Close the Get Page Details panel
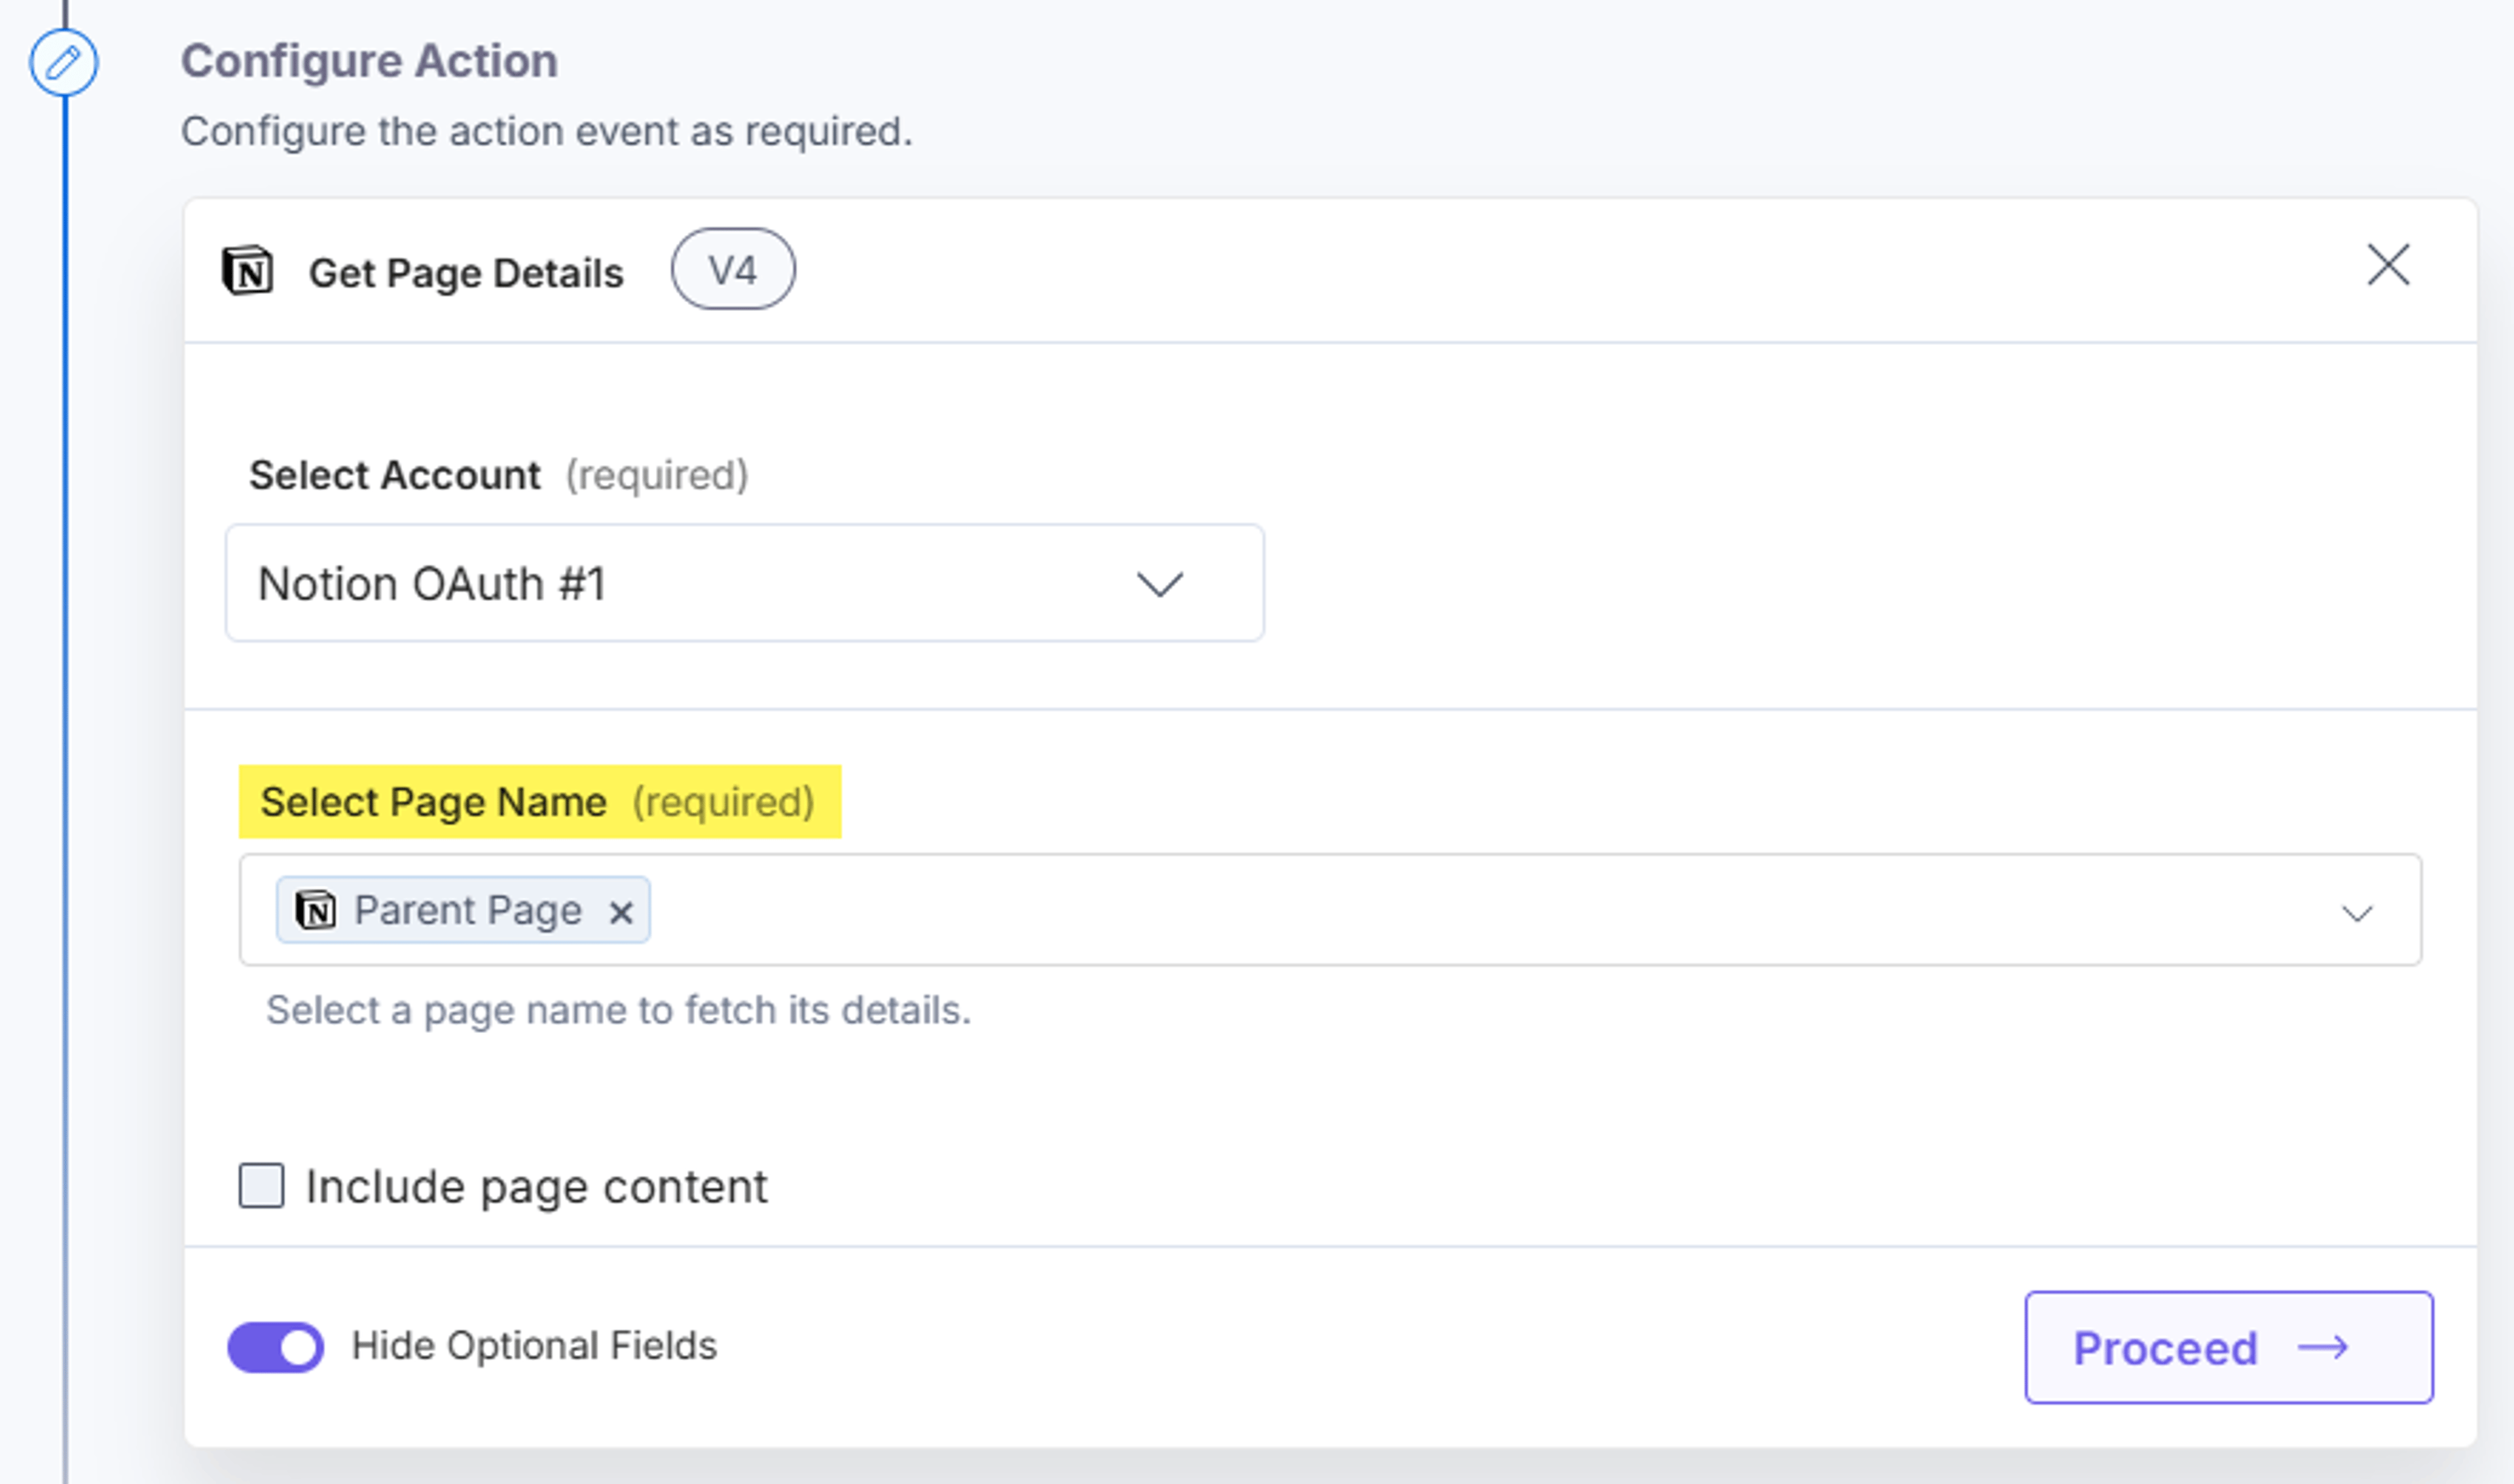Viewport: 2514px width, 1484px height. pyautogui.click(x=2388, y=265)
